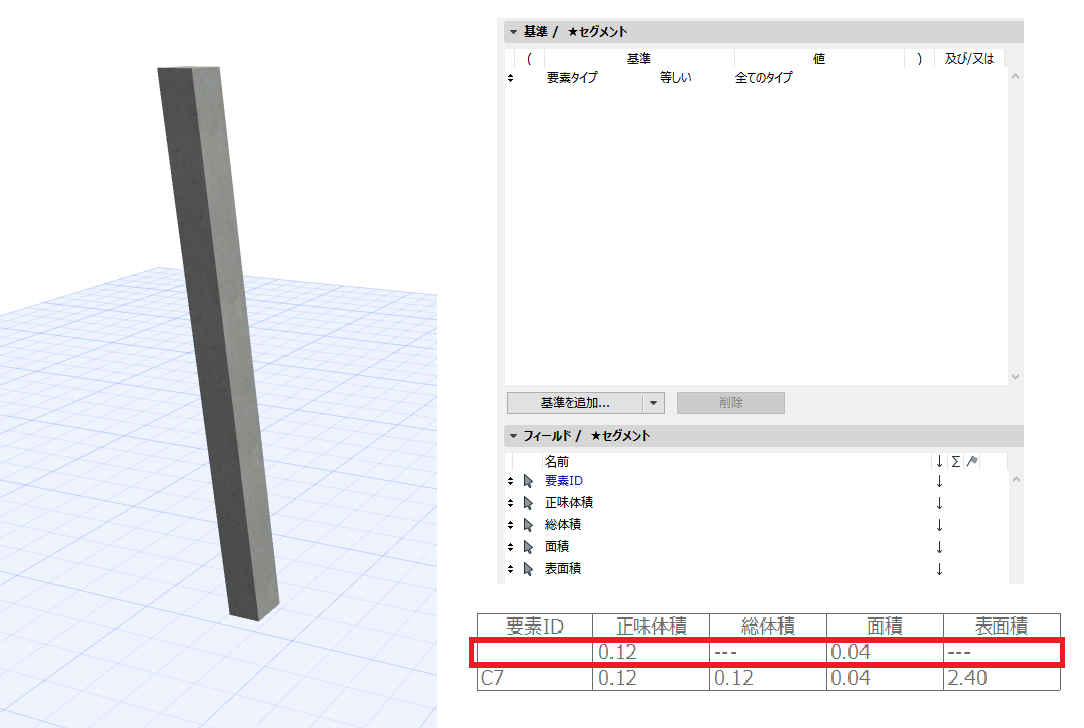Screen dimensions: 1084x728
Task: Click the 削除 button
Action: [731, 403]
